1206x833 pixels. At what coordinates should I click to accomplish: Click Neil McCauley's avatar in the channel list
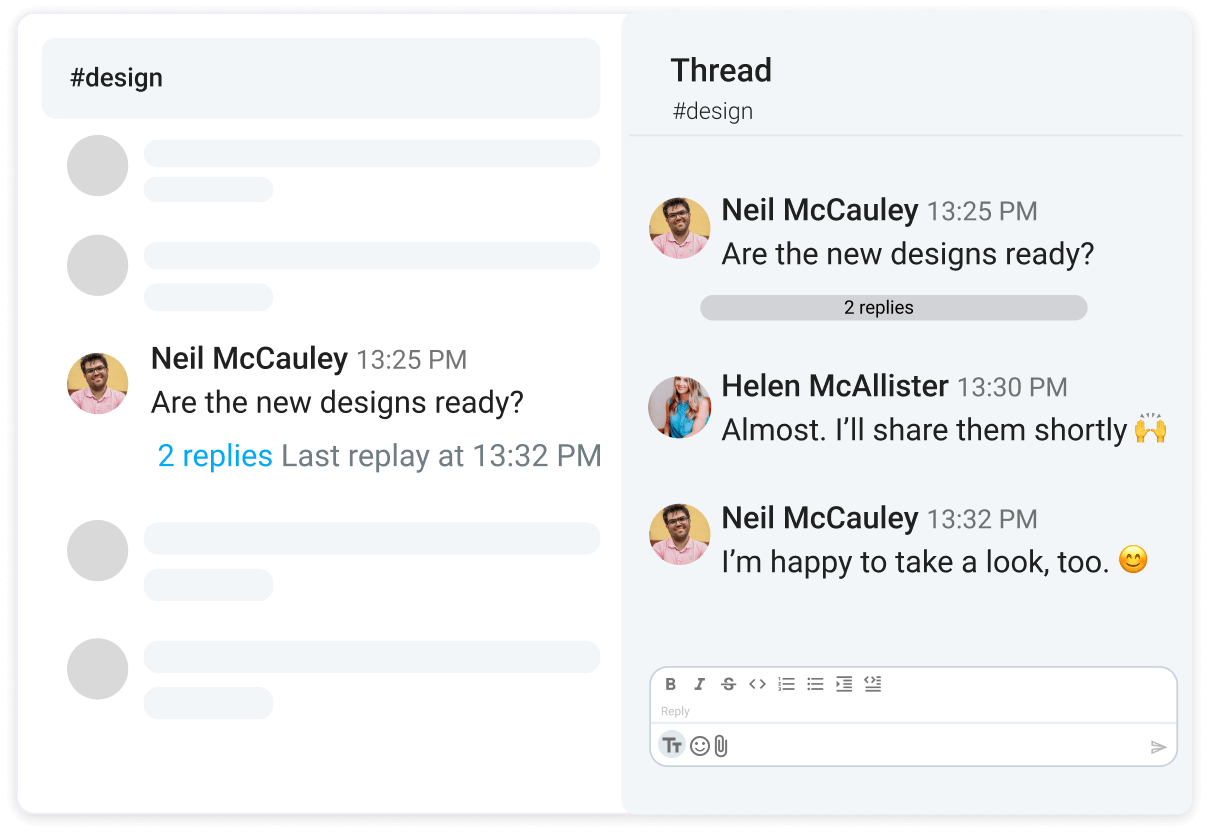[x=97, y=383]
